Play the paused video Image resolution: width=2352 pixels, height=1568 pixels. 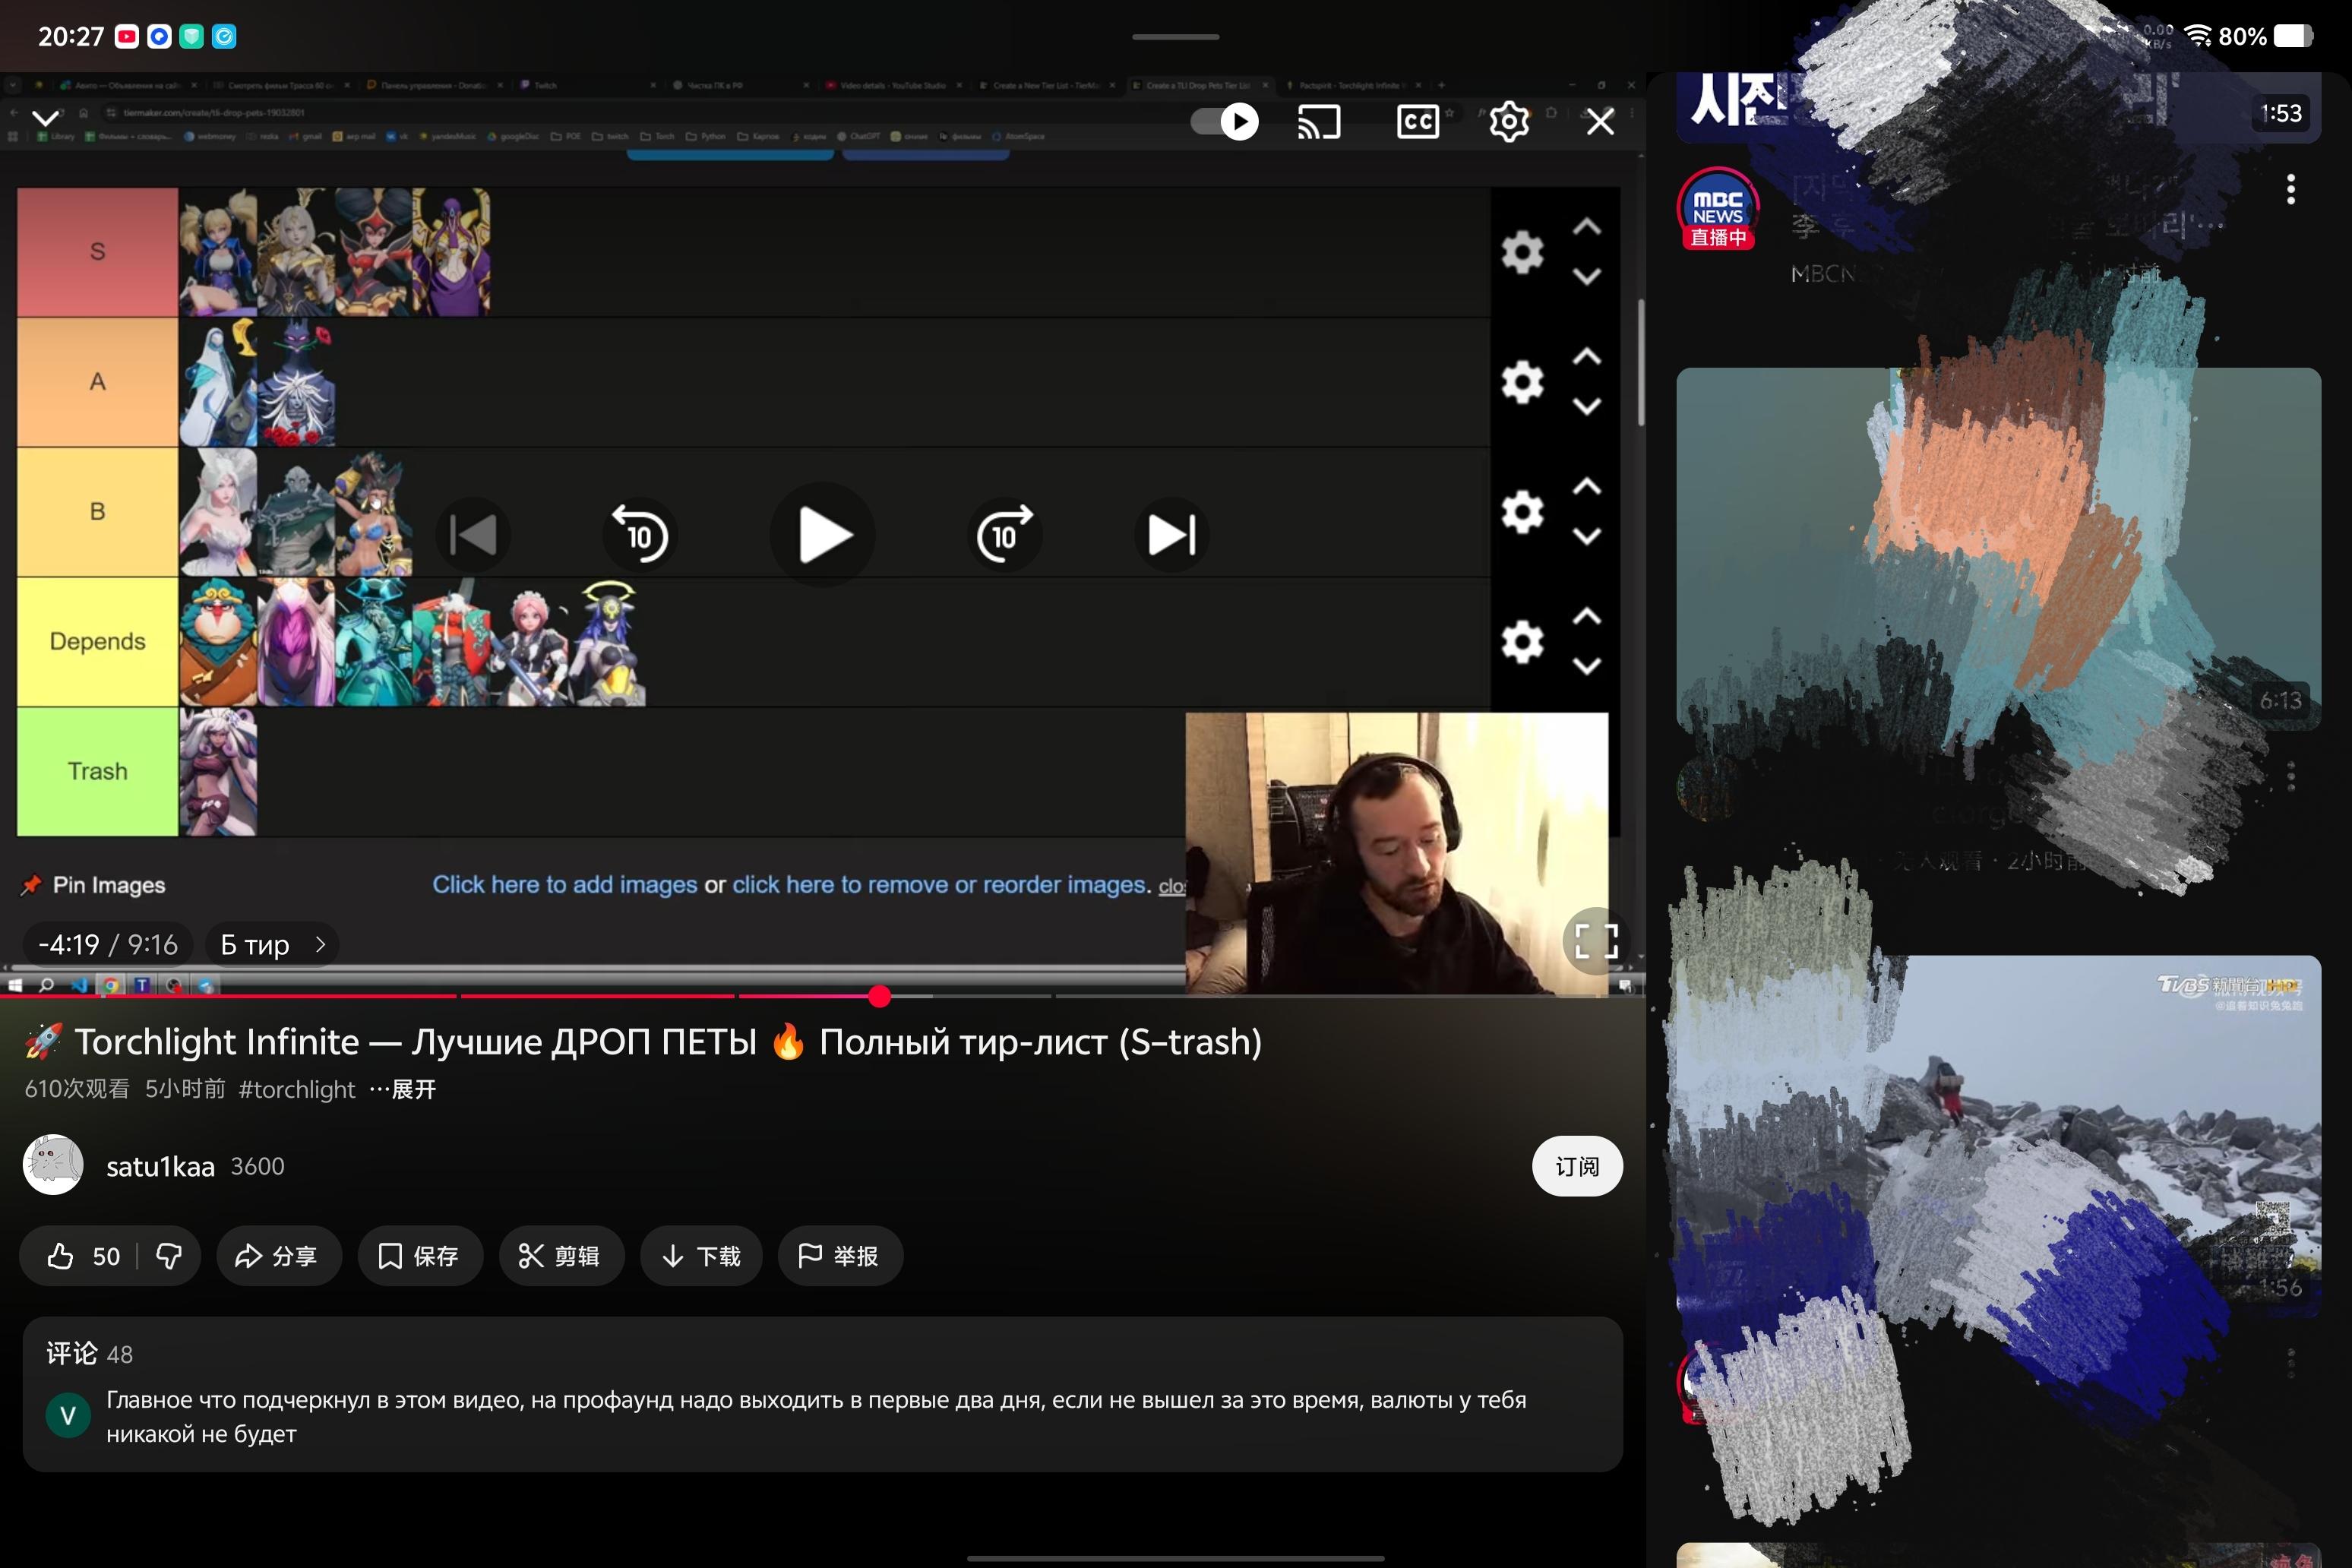pyautogui.click(x=824, y=535)
